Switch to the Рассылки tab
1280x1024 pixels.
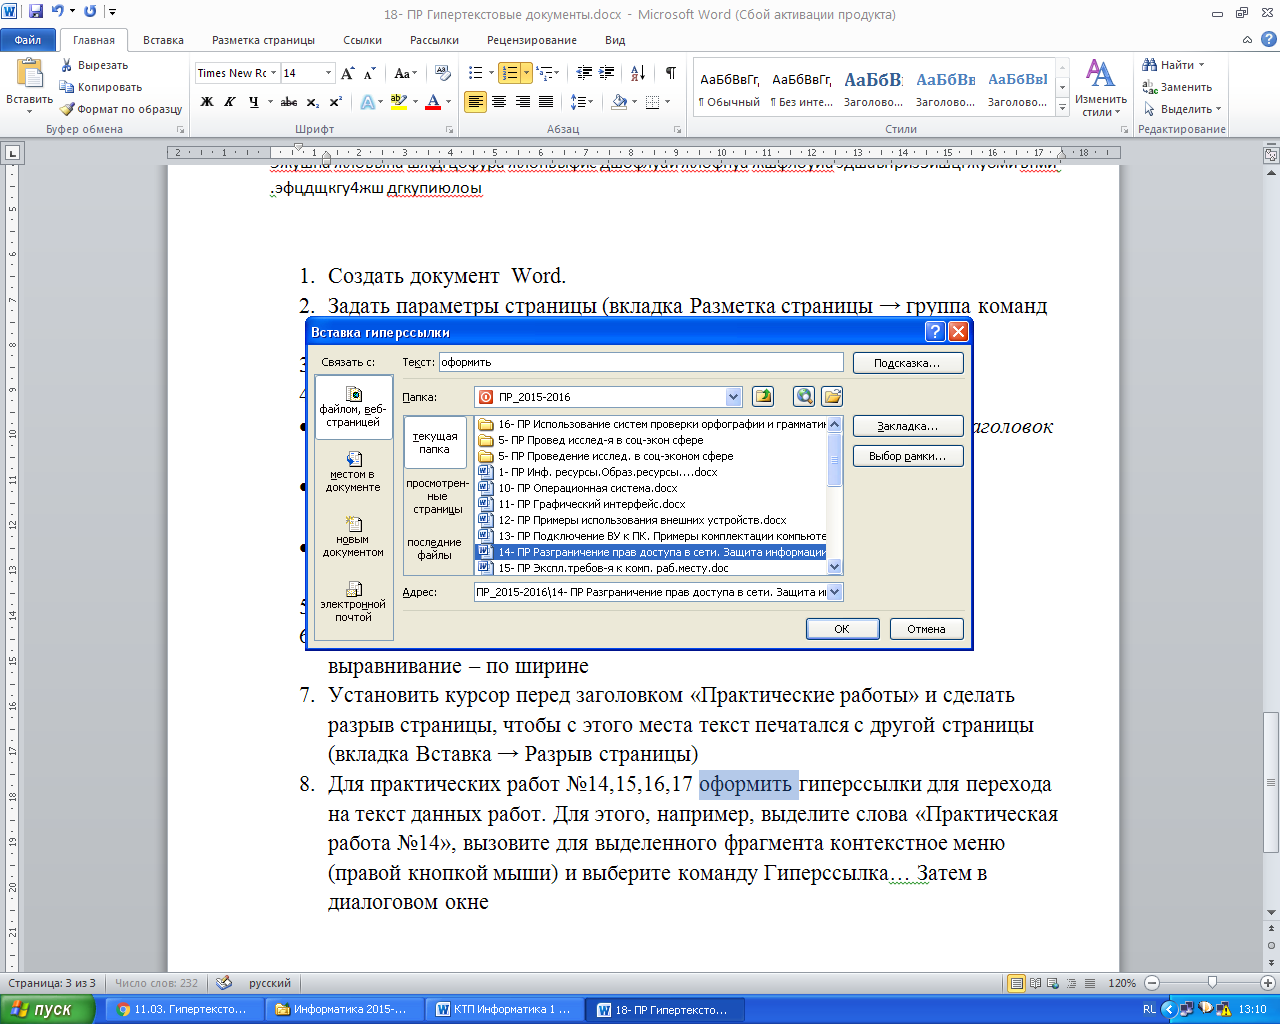pyautogui.click(x=434, y=40)
